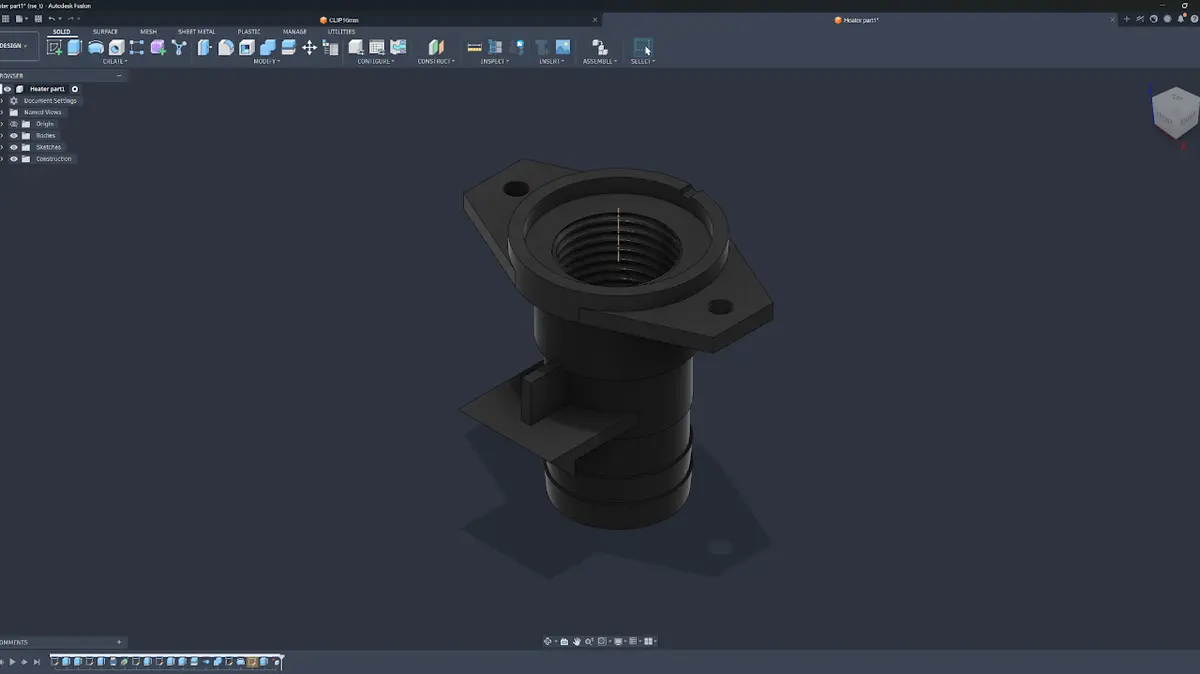Click the Save icon in the title bar
The image size is (1200, 674).
point(37,19)
